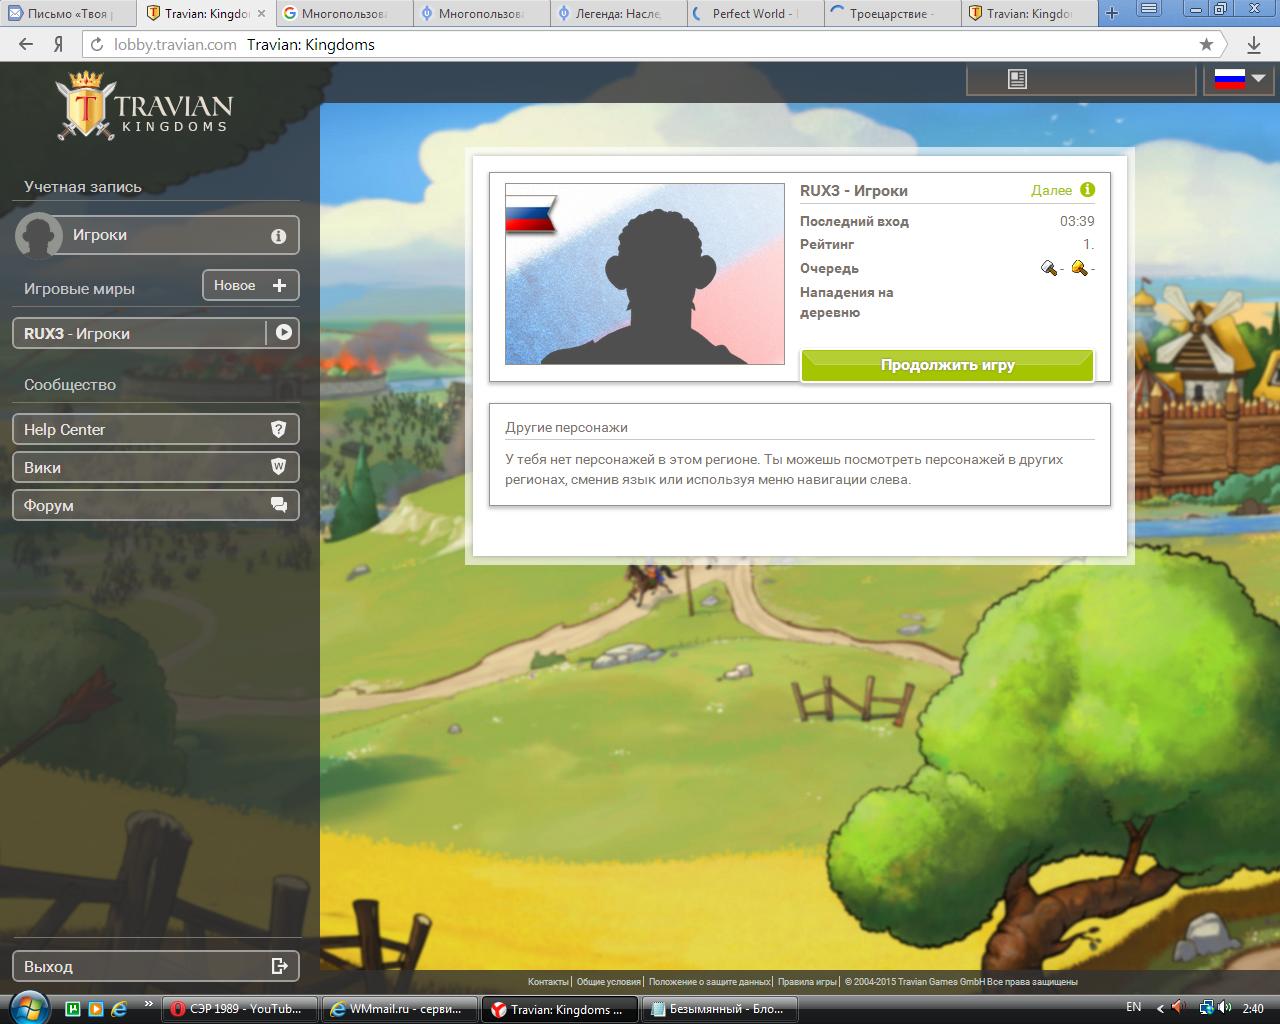Click the last login time 03:39
The width and height of the screenshot is (1280, 1024).
point(1077,221)
